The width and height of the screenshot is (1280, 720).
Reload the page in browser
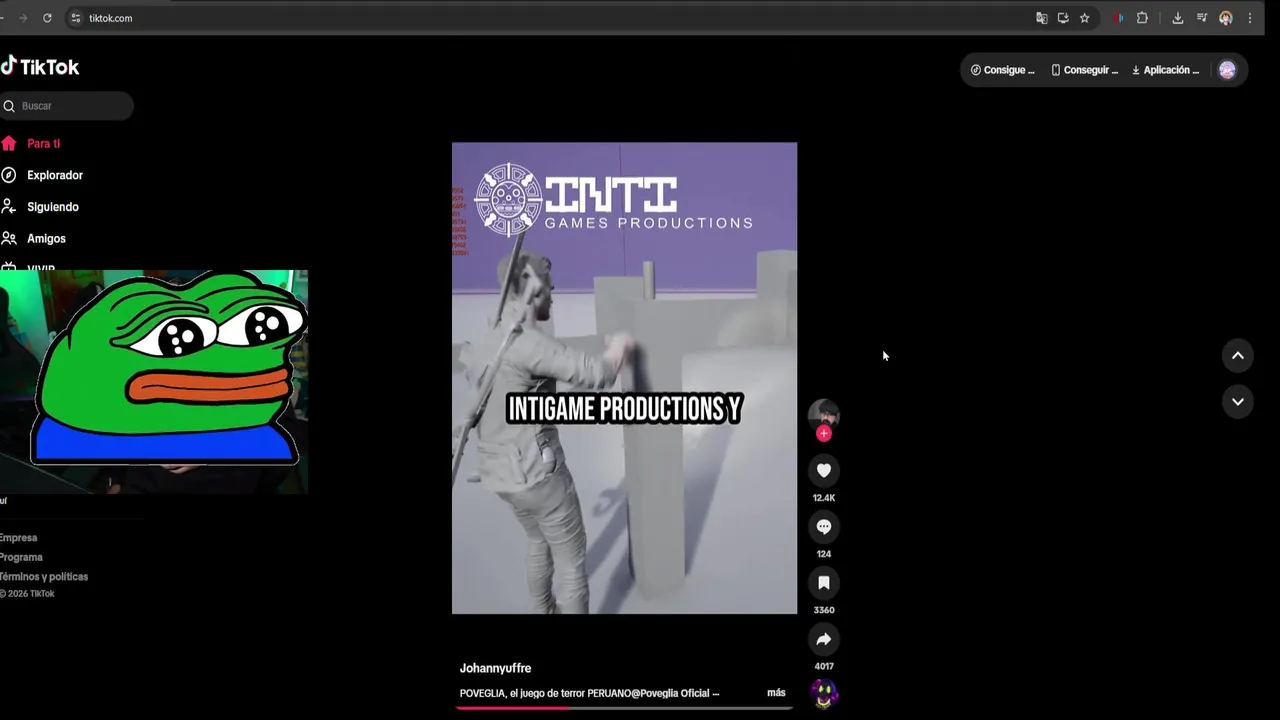[47, 18]
